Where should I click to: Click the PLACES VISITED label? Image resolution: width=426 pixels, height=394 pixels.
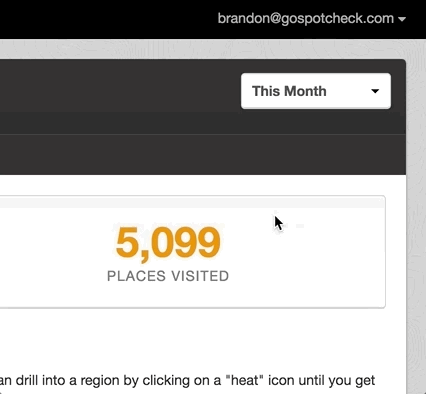pos(168,276)
